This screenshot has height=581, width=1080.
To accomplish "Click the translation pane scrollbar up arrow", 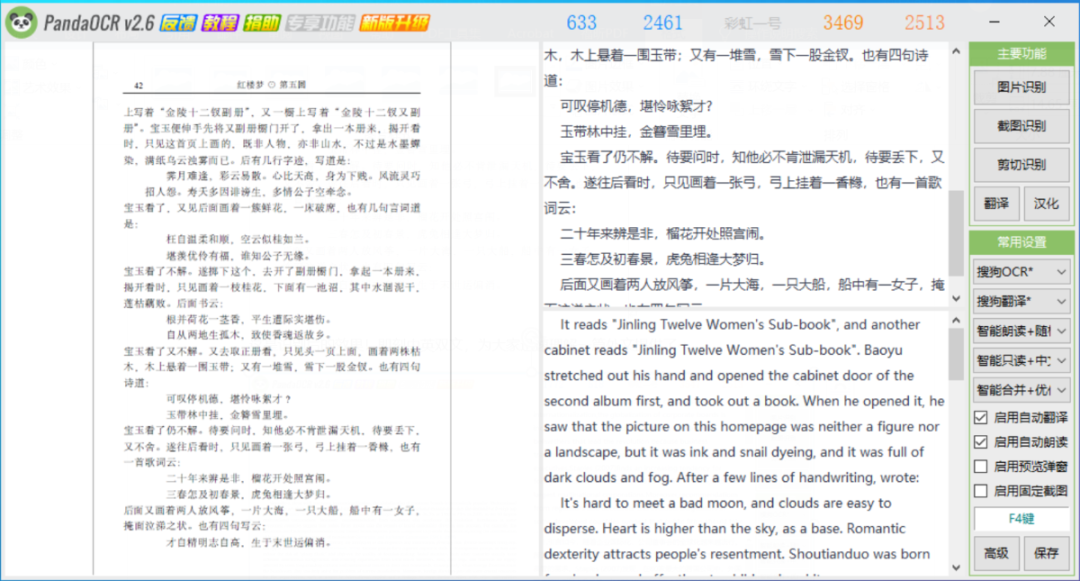I will 956,321.
